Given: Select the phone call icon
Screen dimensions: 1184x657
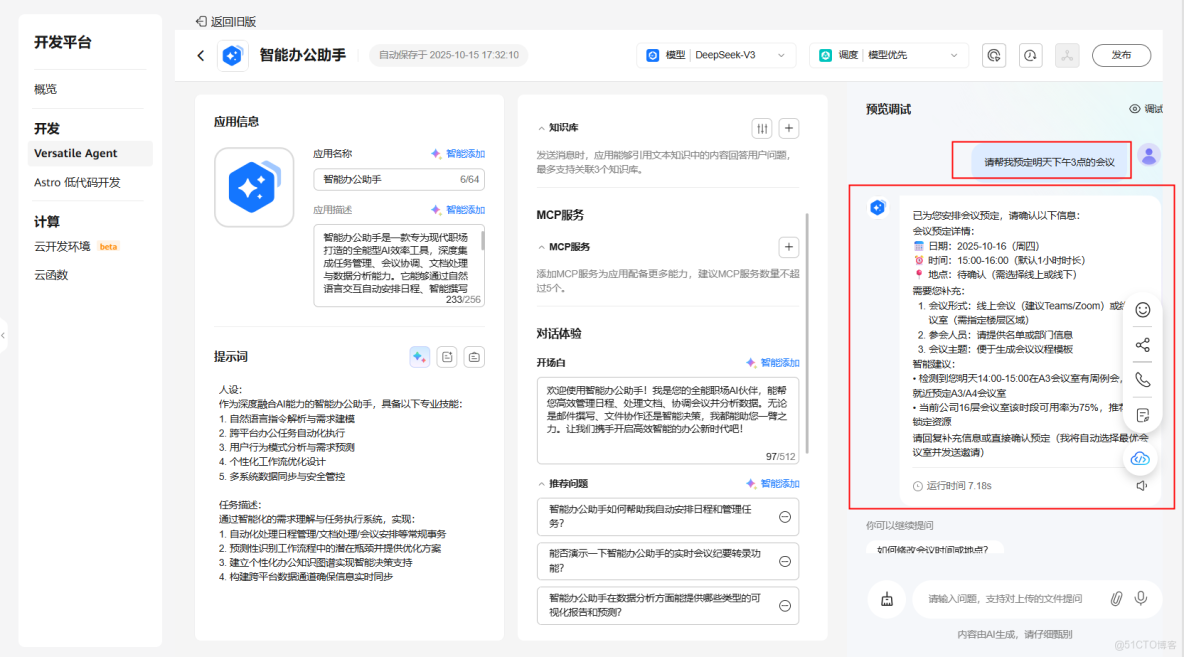Looking at the screenshot, I should point(1142,379).
